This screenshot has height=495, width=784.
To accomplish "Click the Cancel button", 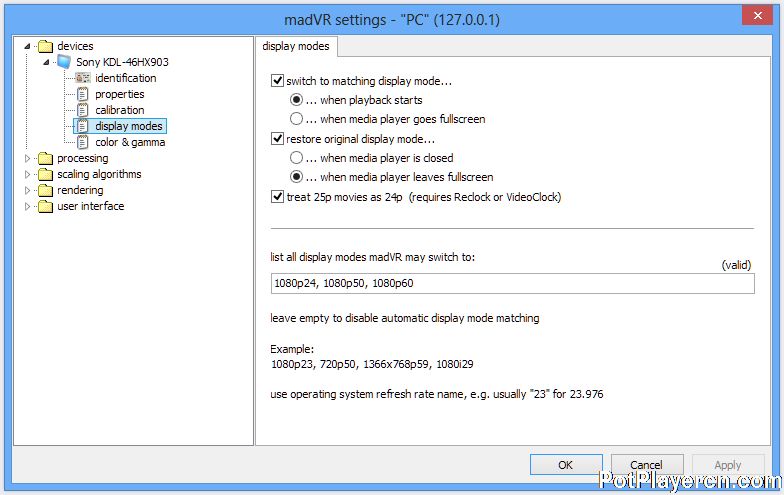I will [x=646, y=465].
